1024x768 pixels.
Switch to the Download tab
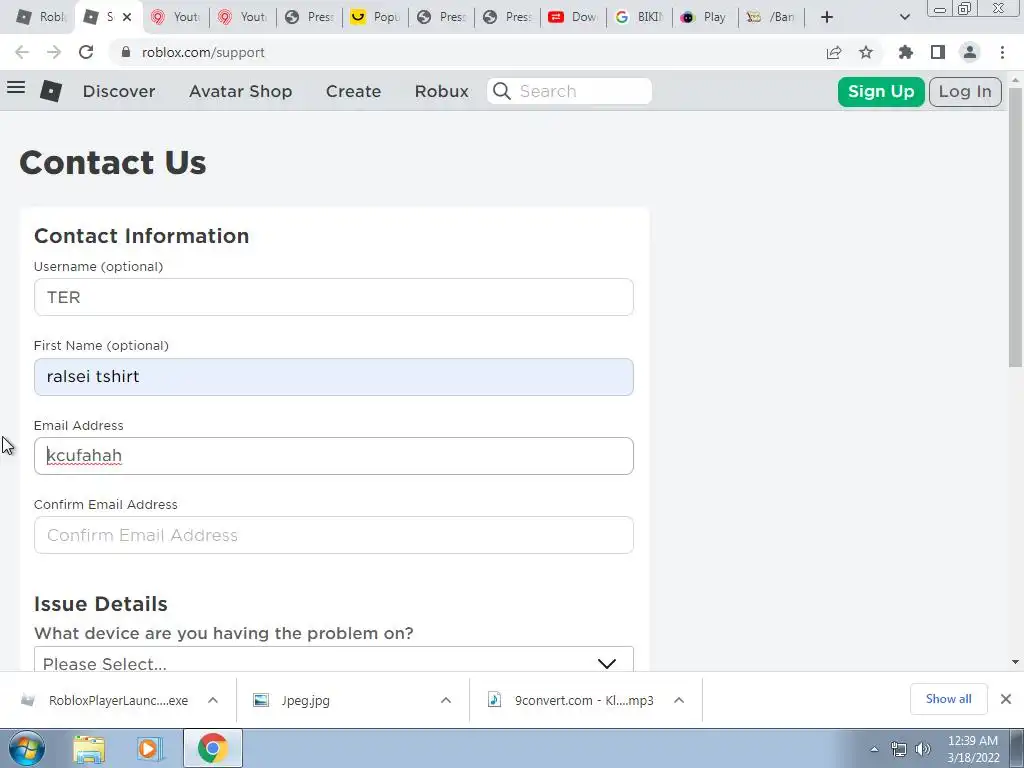574,17
